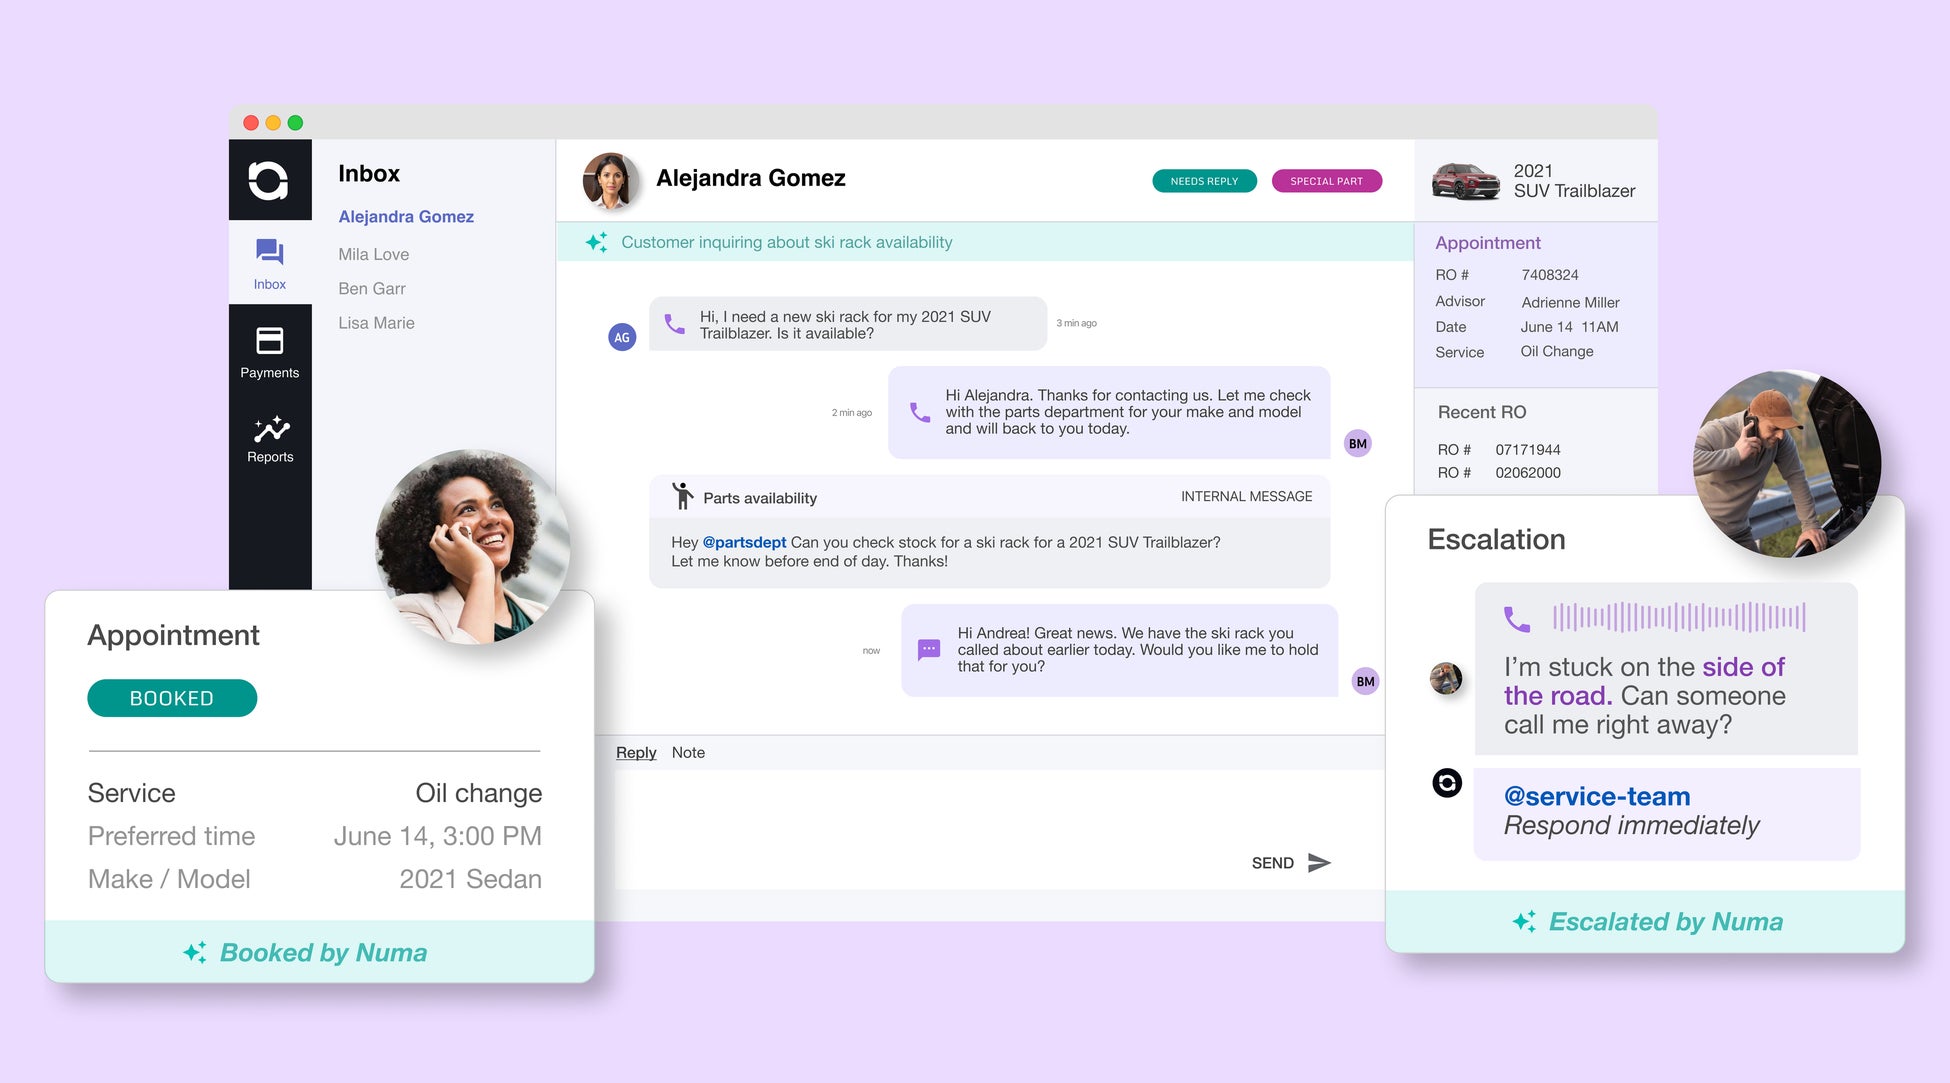Click the @partsdept mention link
This screenshot has width=1950, height=1083.
click(x=744, y=542)
